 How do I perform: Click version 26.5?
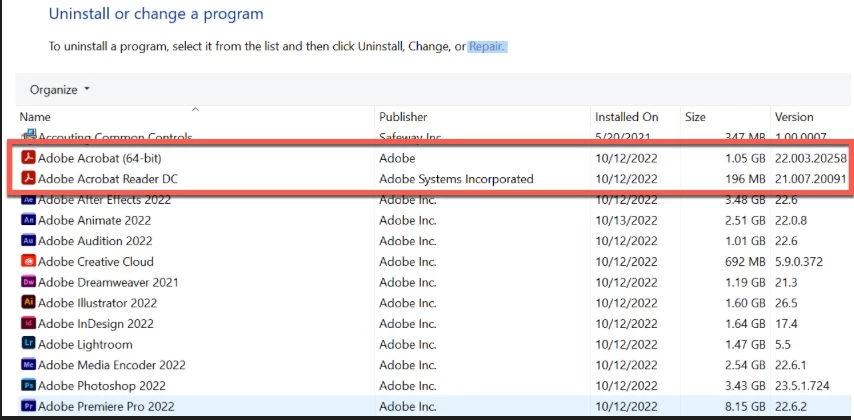tap(786, 303)
